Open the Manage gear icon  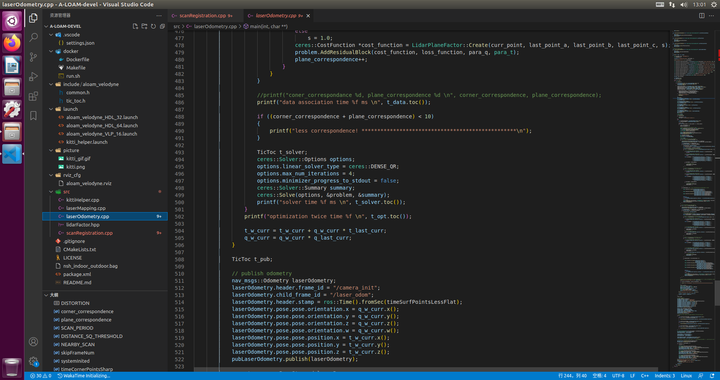(x=33, y=361)
